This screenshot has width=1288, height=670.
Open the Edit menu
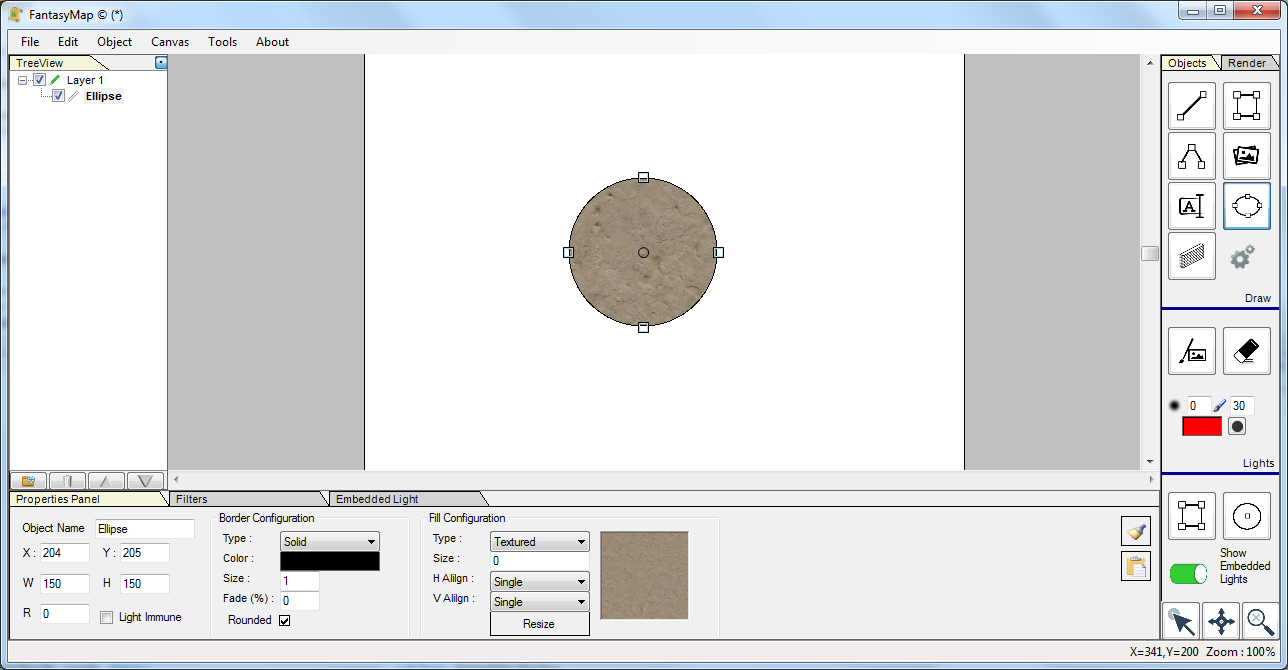pyautogui.click(x=68, y=42)
